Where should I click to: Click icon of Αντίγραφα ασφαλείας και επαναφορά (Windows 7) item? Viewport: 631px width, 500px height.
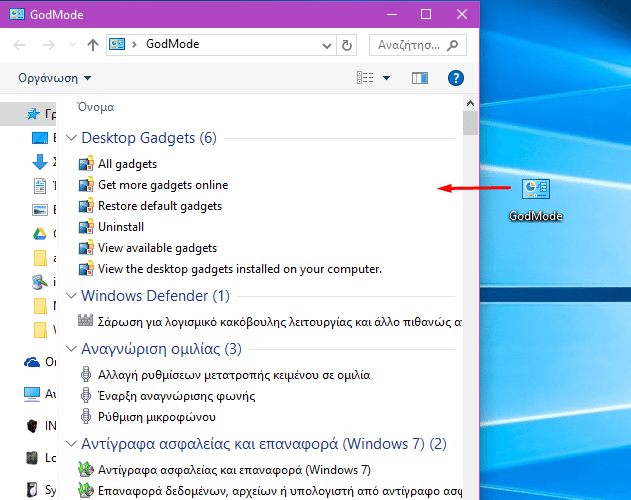86,469
